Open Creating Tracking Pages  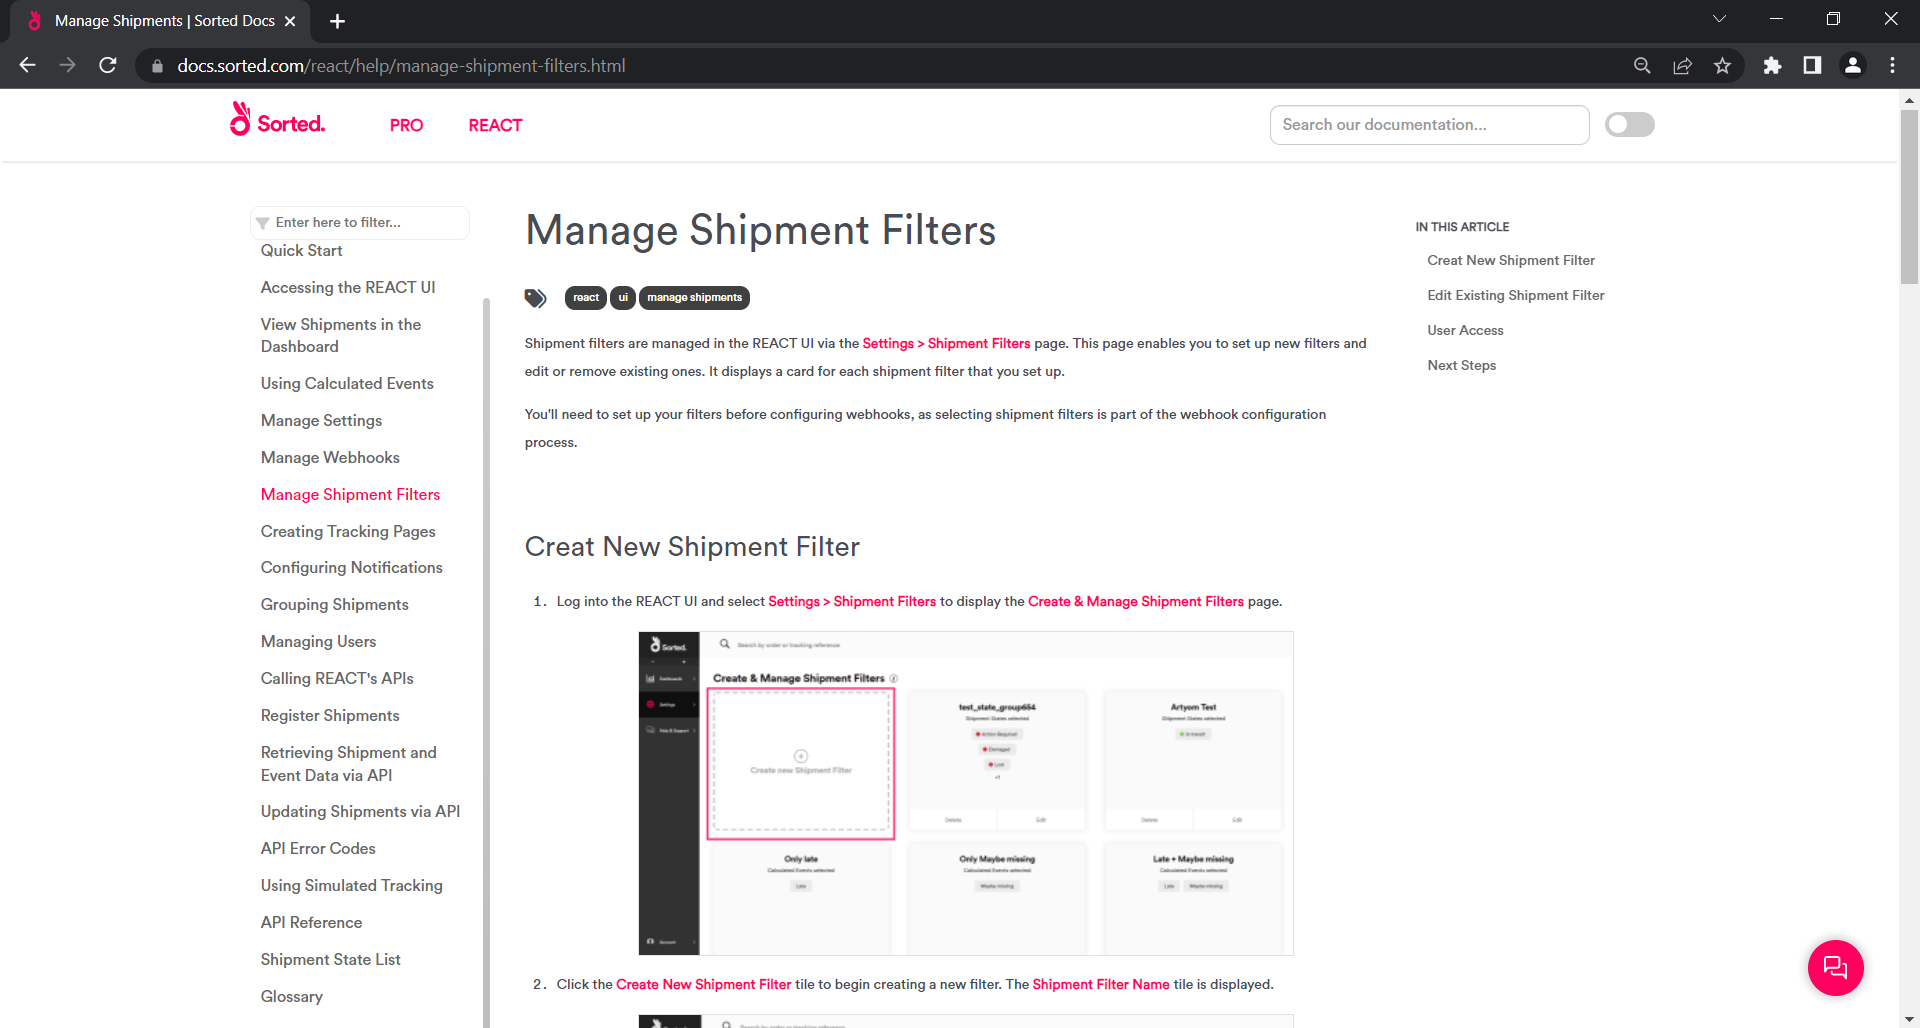[348, 531]
